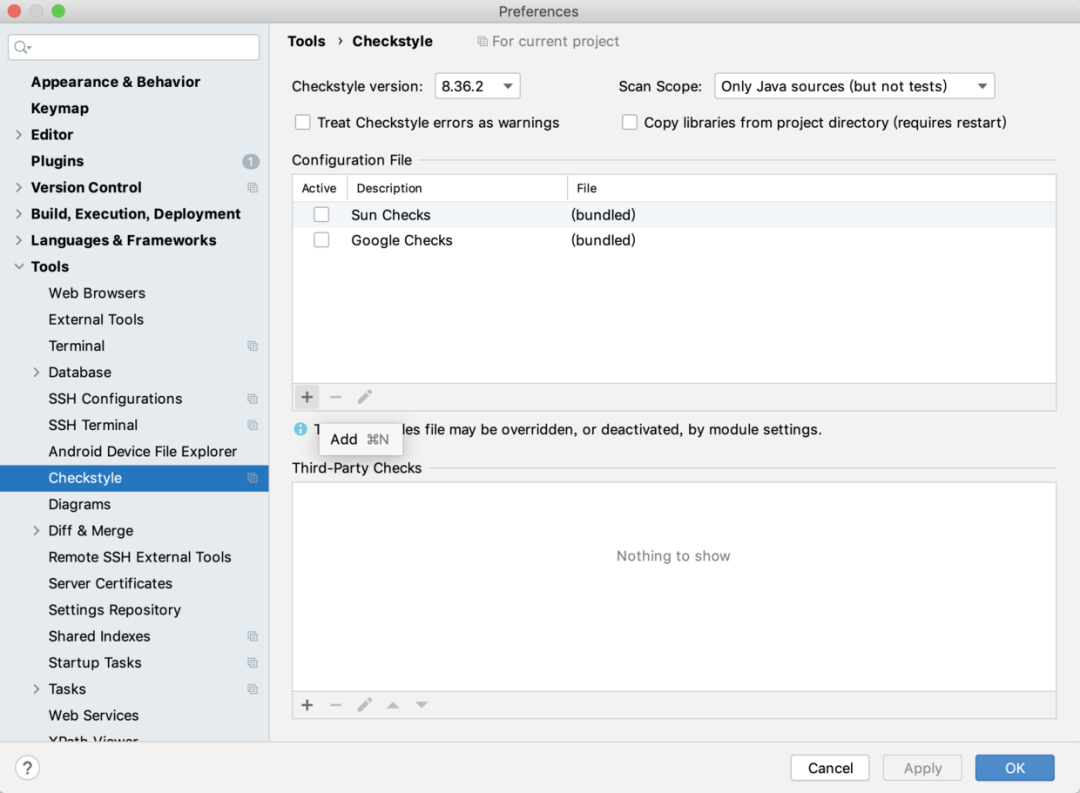The image size is (1080, 793).
Task: Select Settings Repository item
Action: (115, 610)
